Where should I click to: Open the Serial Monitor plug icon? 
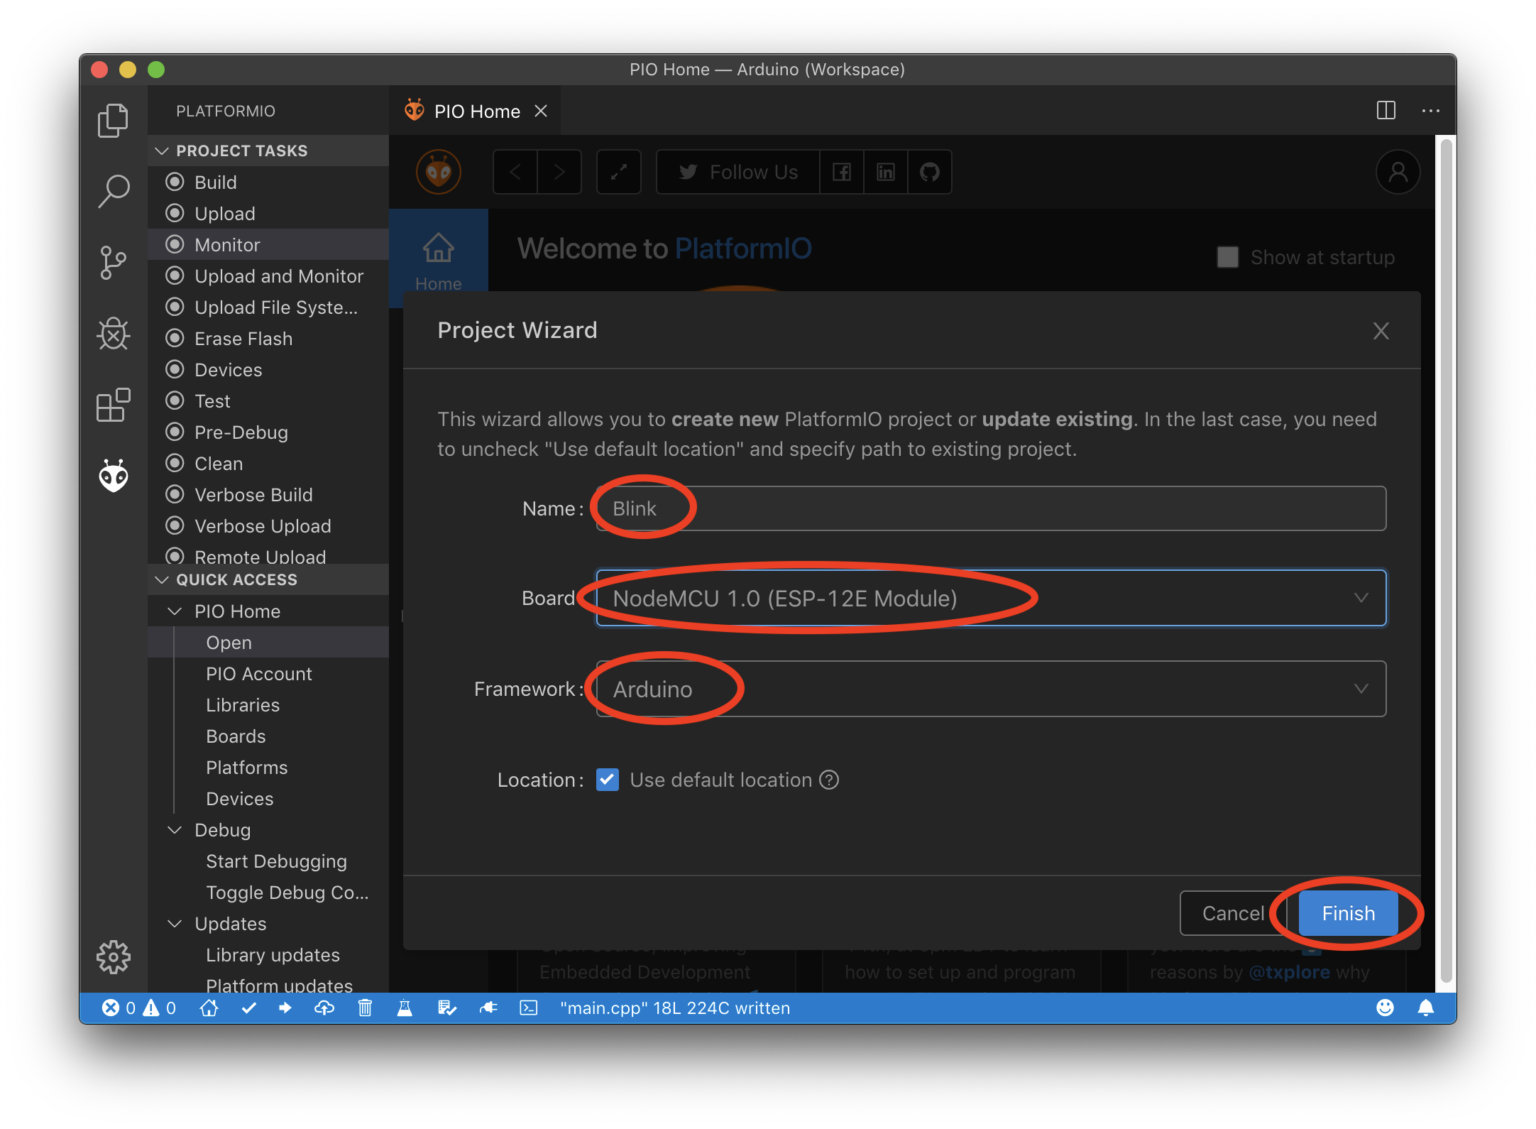[489, 1008]
